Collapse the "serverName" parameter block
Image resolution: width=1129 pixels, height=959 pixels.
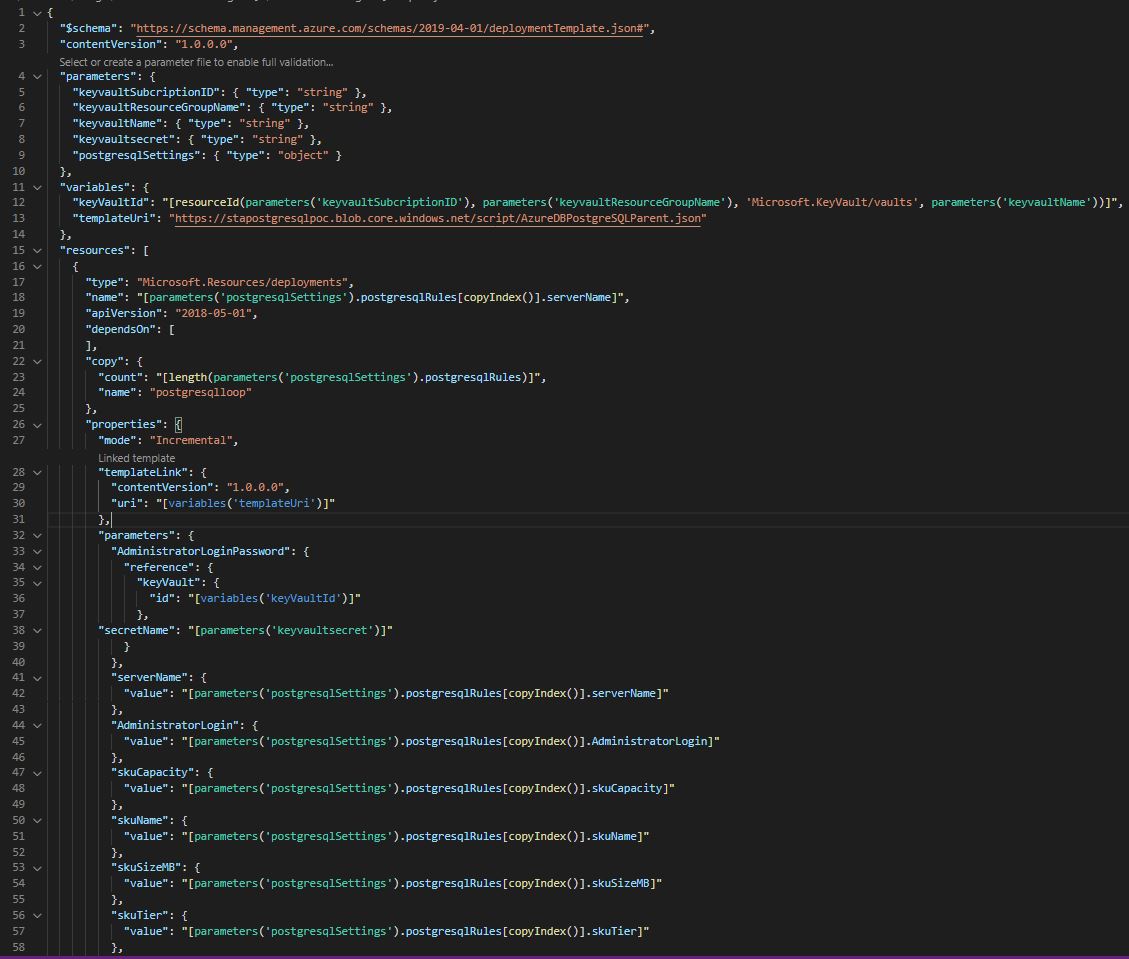(37, 677)
